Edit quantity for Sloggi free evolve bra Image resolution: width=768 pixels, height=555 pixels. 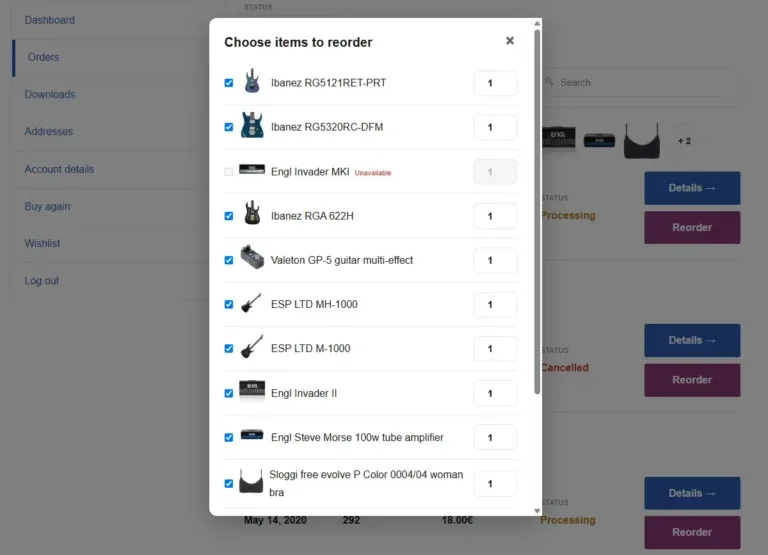click(495, 484)
